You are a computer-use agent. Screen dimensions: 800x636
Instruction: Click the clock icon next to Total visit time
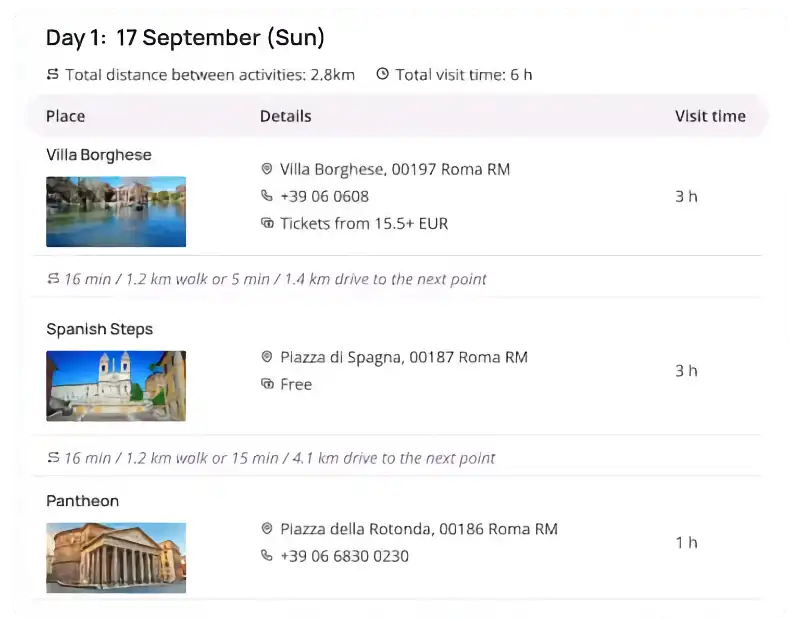(383, 74)
